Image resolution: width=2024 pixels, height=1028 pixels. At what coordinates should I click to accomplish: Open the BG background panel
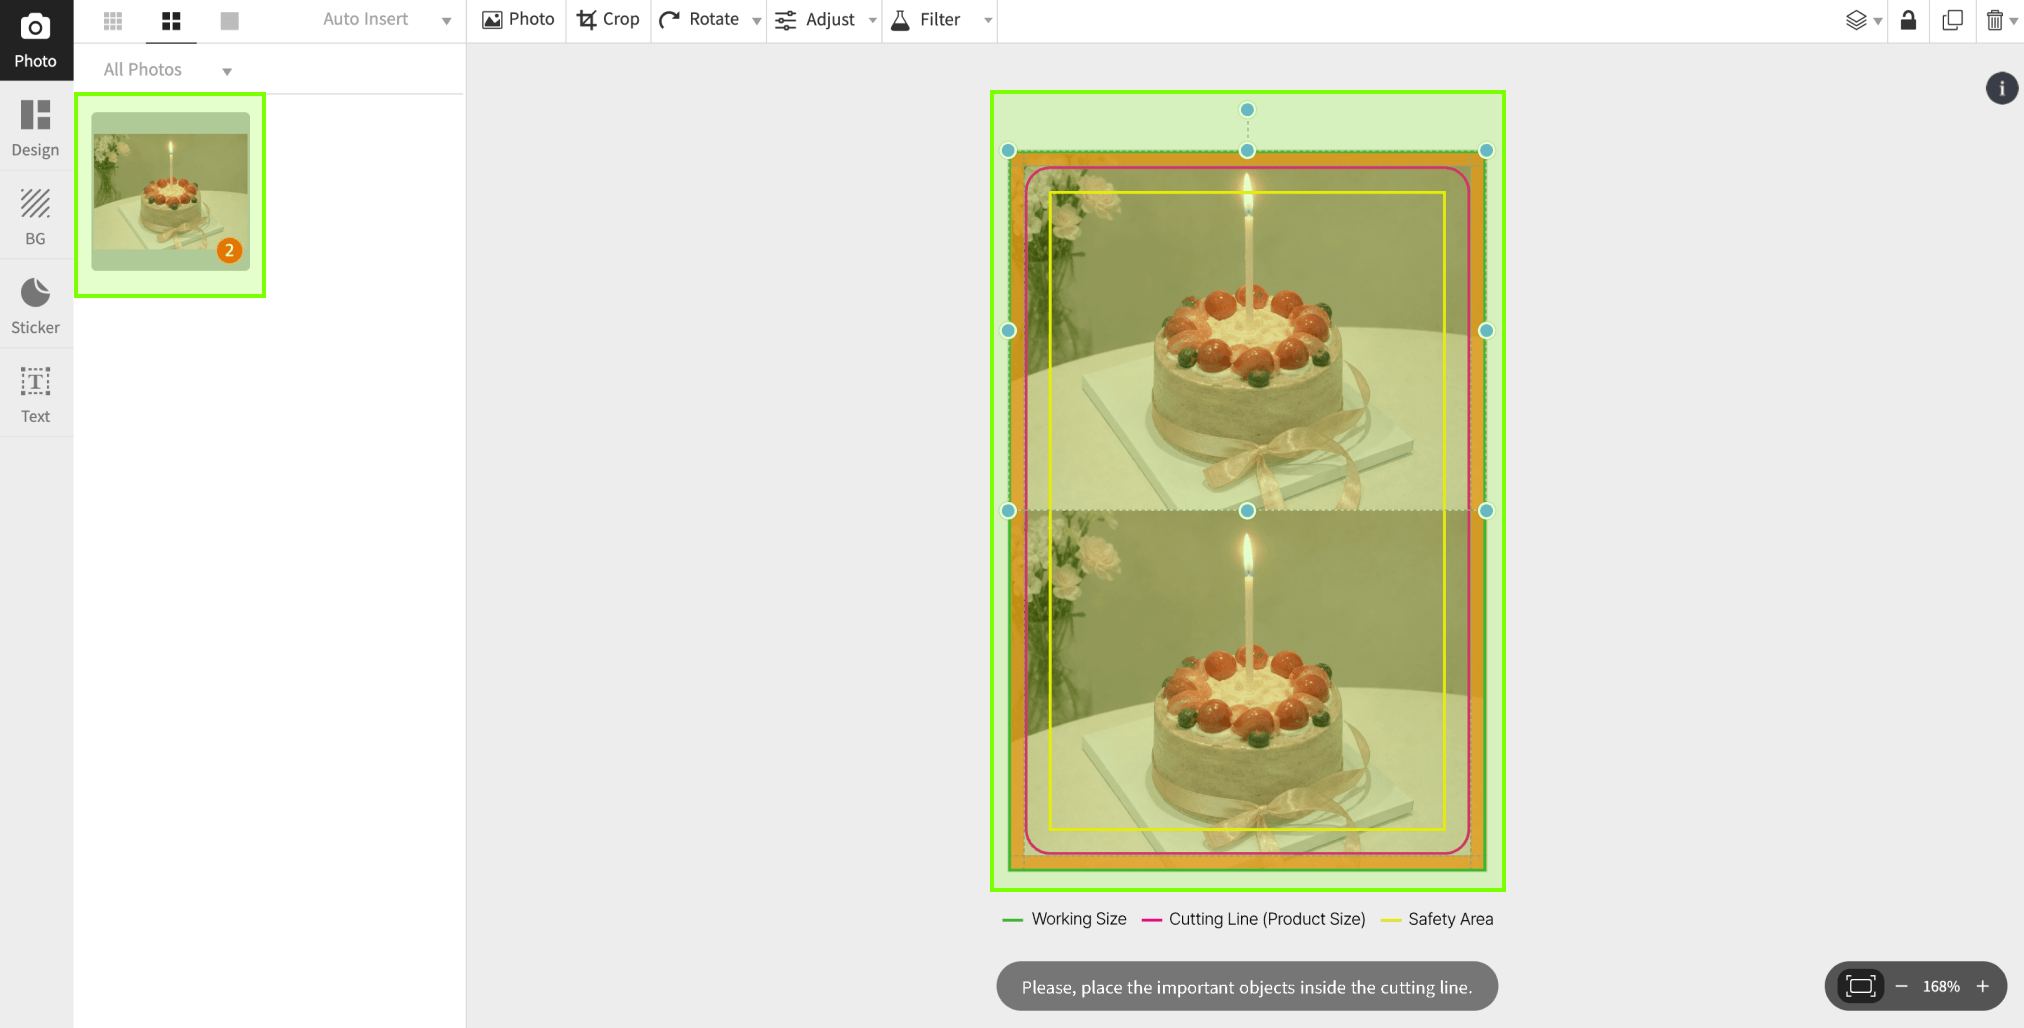pos(36,217)
